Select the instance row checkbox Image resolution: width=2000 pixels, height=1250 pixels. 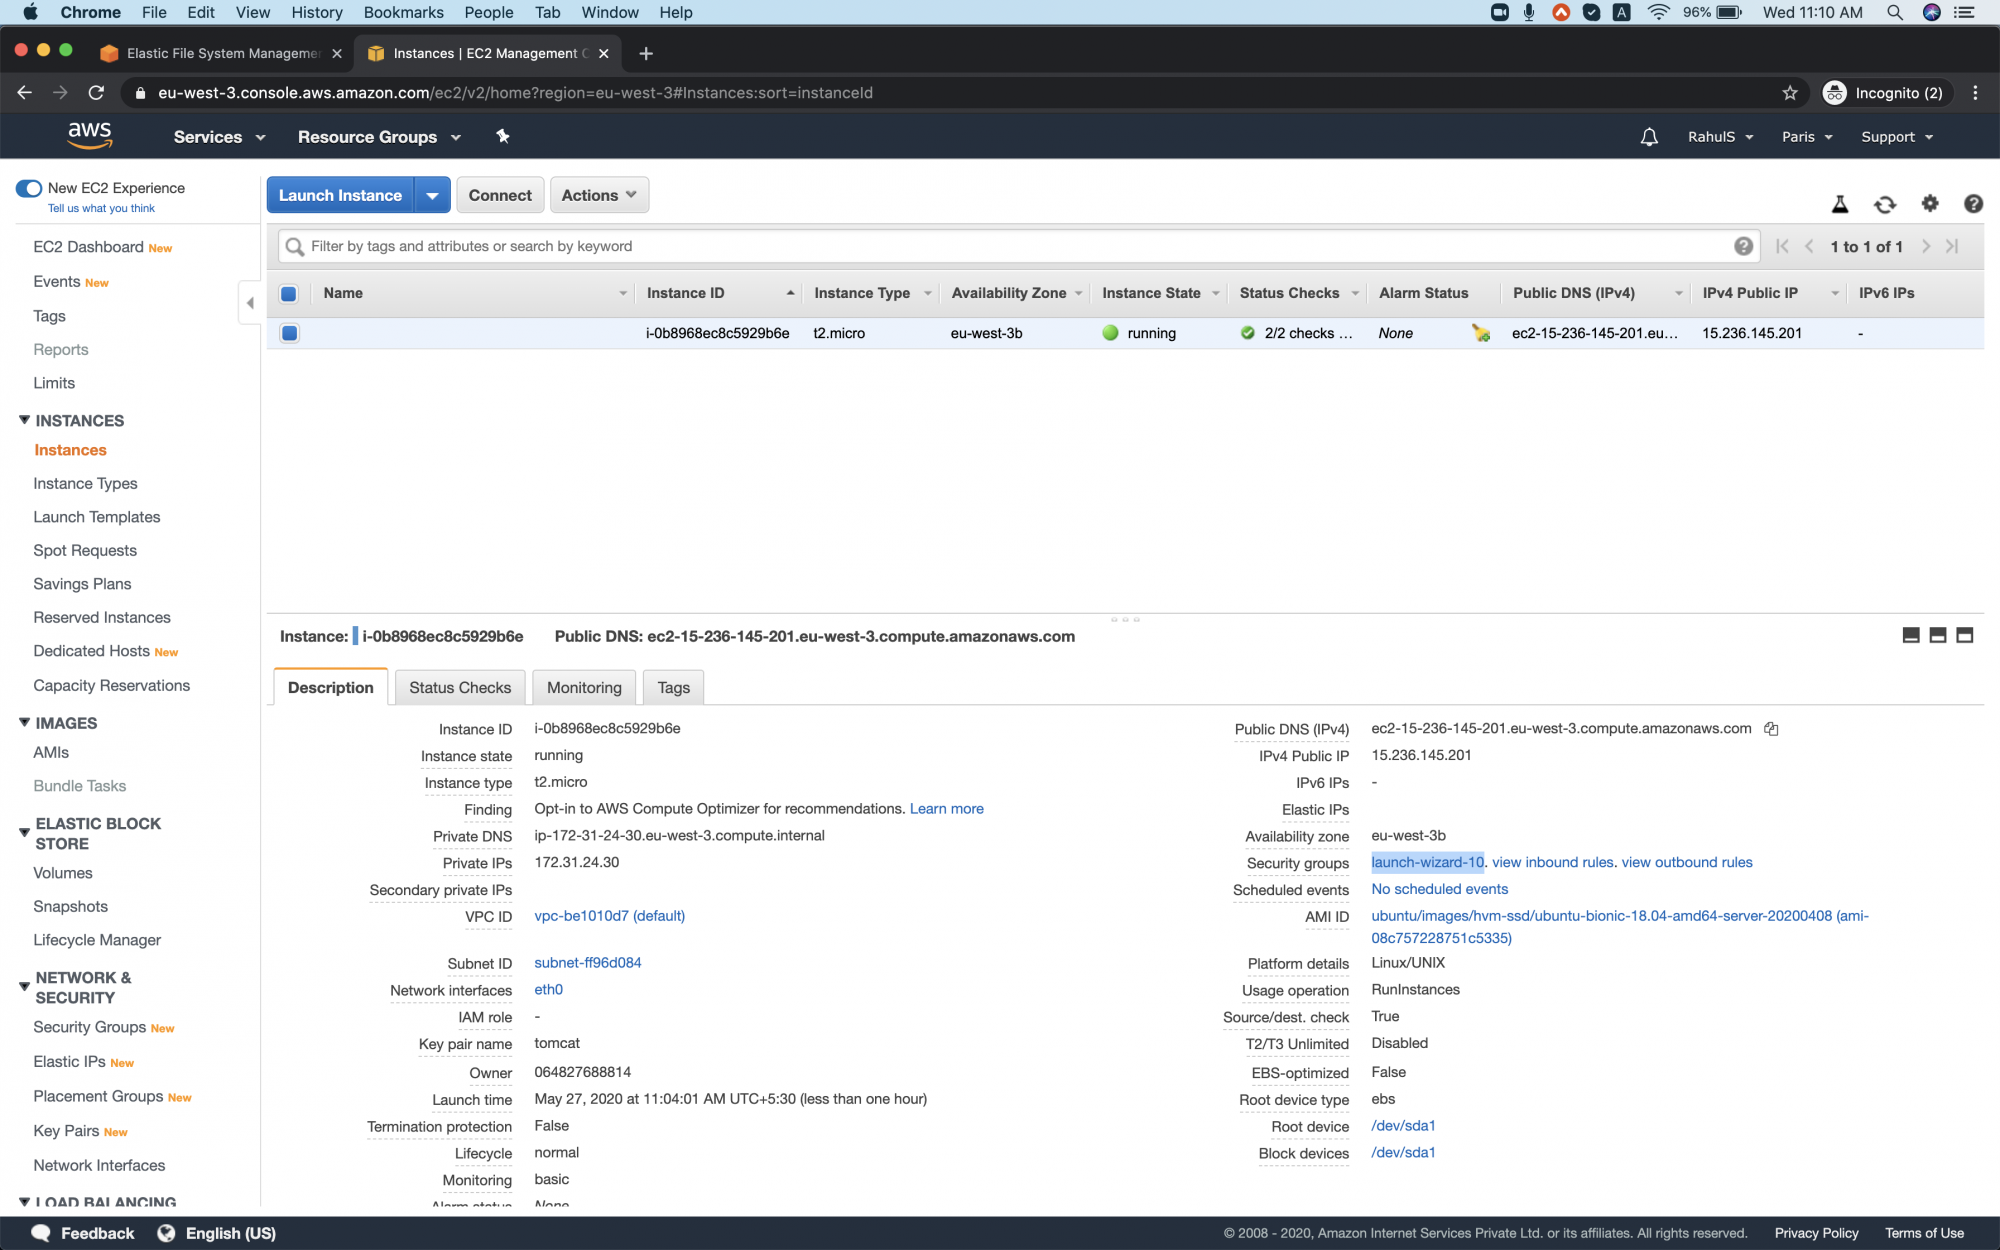point(289,333)
